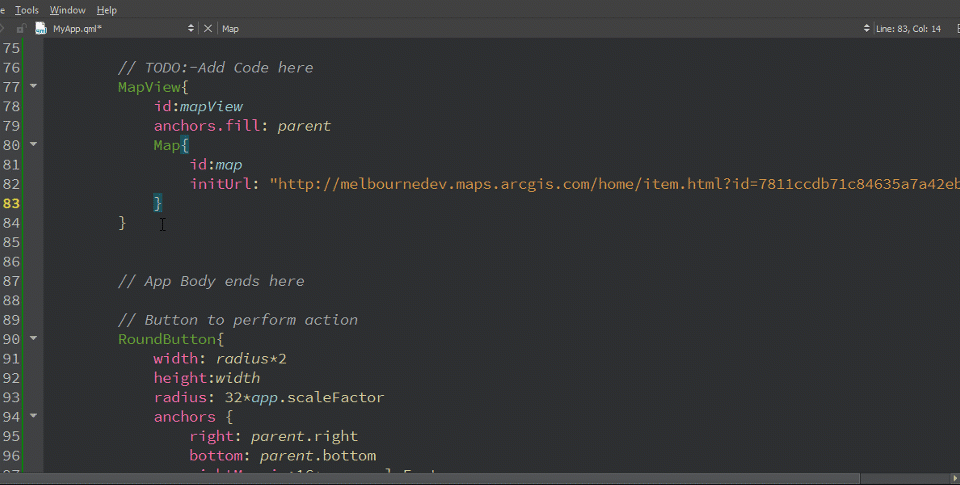The image size is (960, 485).
Task: Click the symbol selector arrows near Line indicator
Action: [x=866, y=28]
